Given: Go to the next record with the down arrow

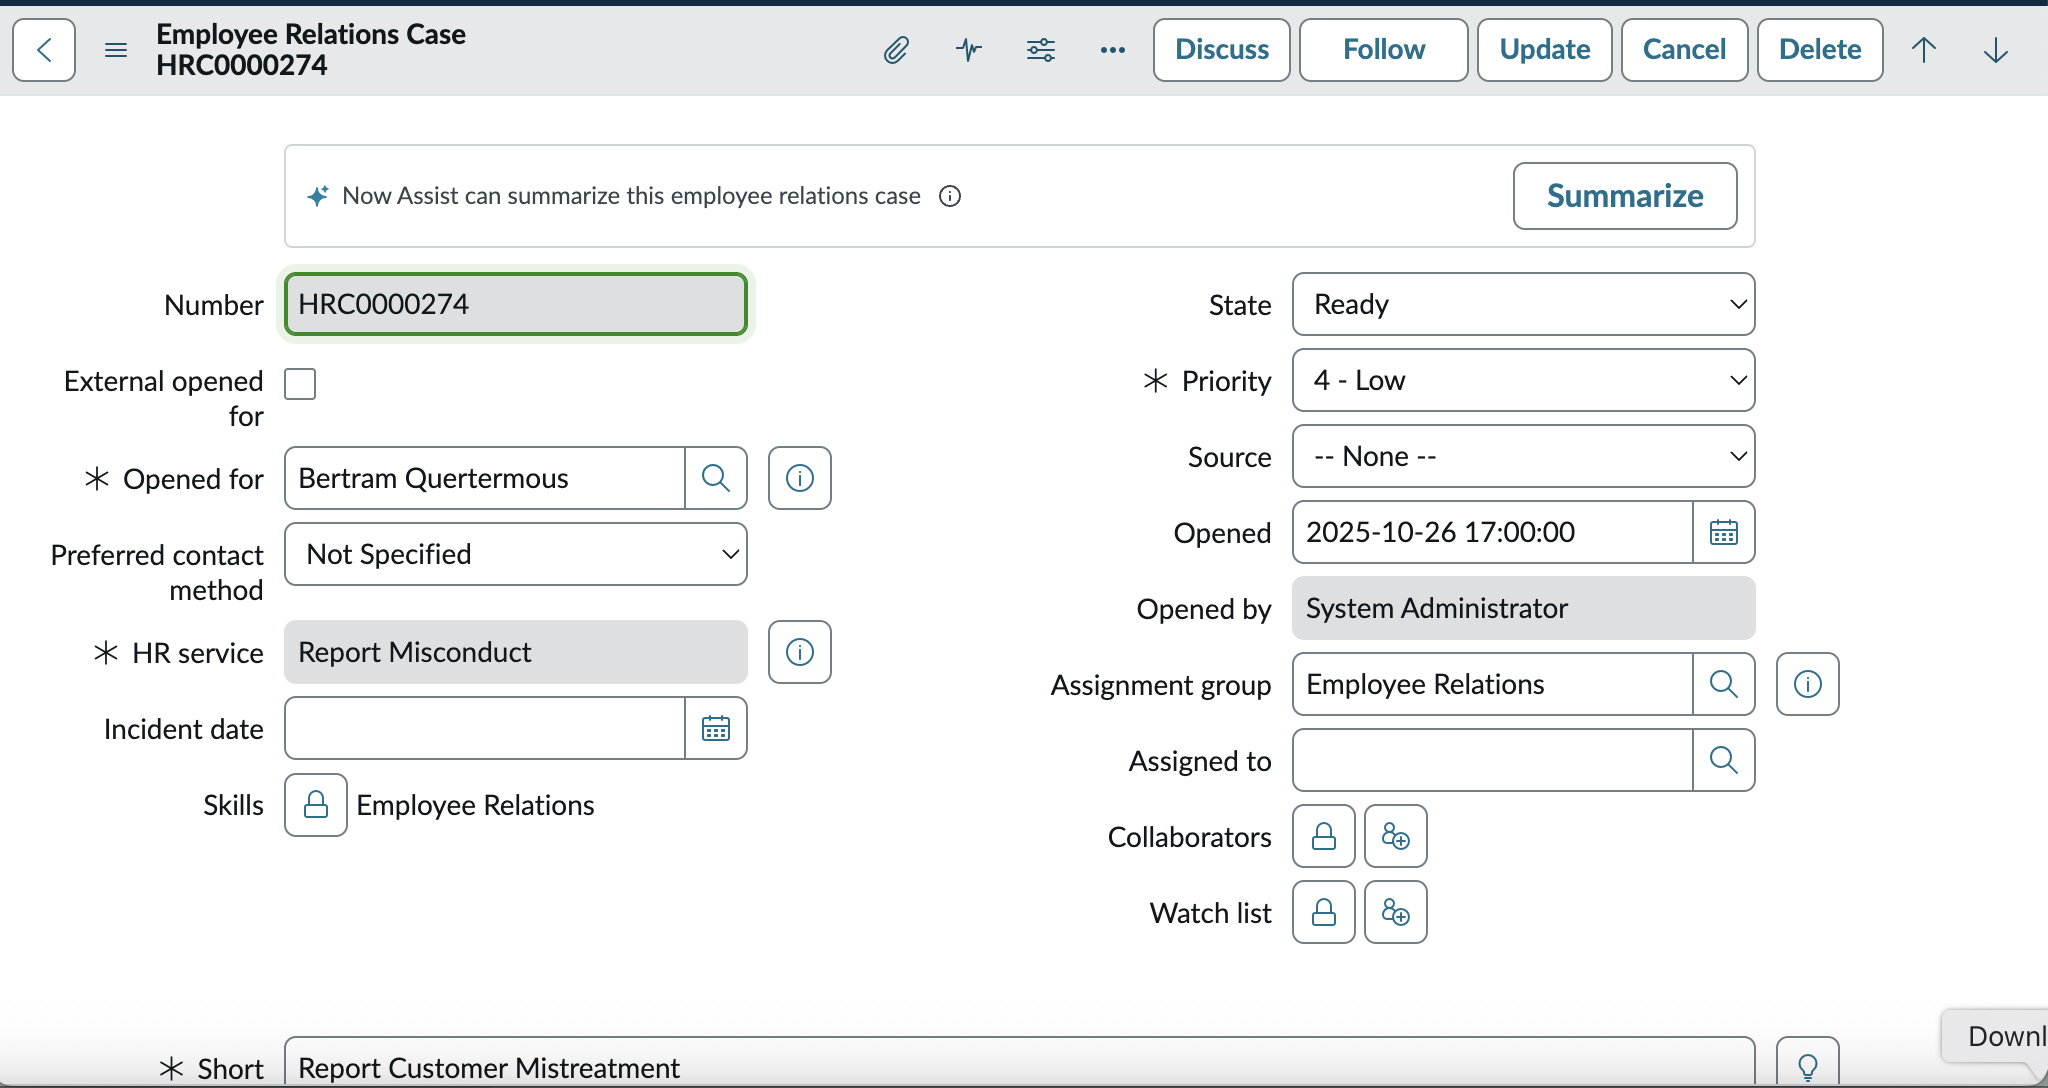Looking at the screenshot, I should 1996,50.
